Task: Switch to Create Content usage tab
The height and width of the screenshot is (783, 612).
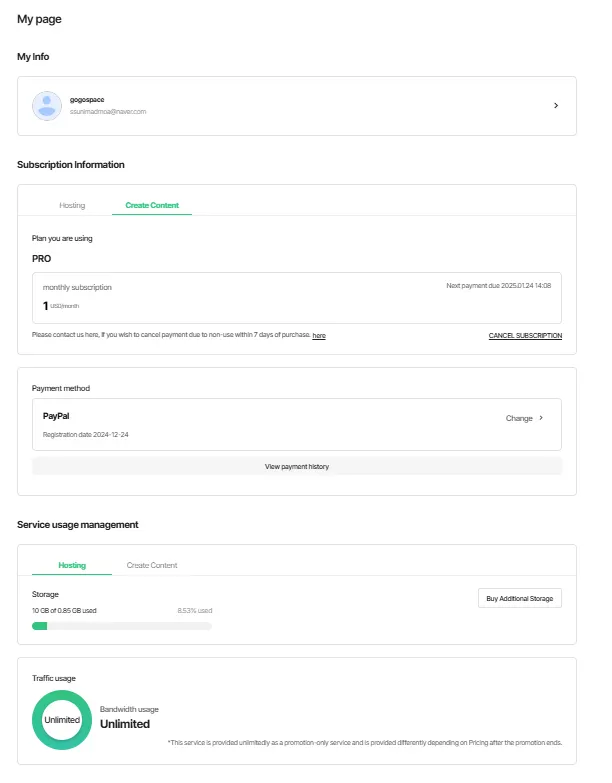Action: click(152, 565)
